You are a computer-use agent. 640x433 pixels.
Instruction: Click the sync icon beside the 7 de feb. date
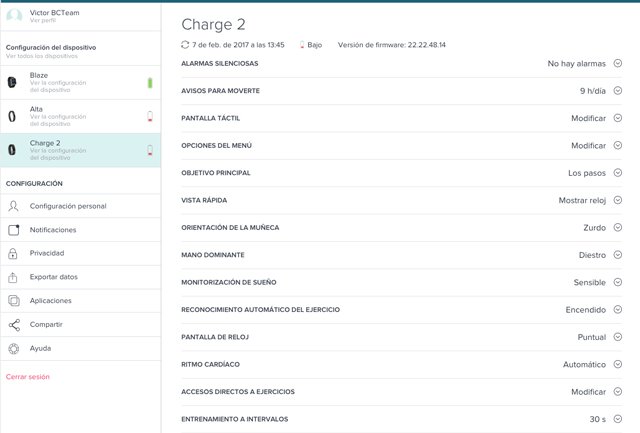[185, 44]
